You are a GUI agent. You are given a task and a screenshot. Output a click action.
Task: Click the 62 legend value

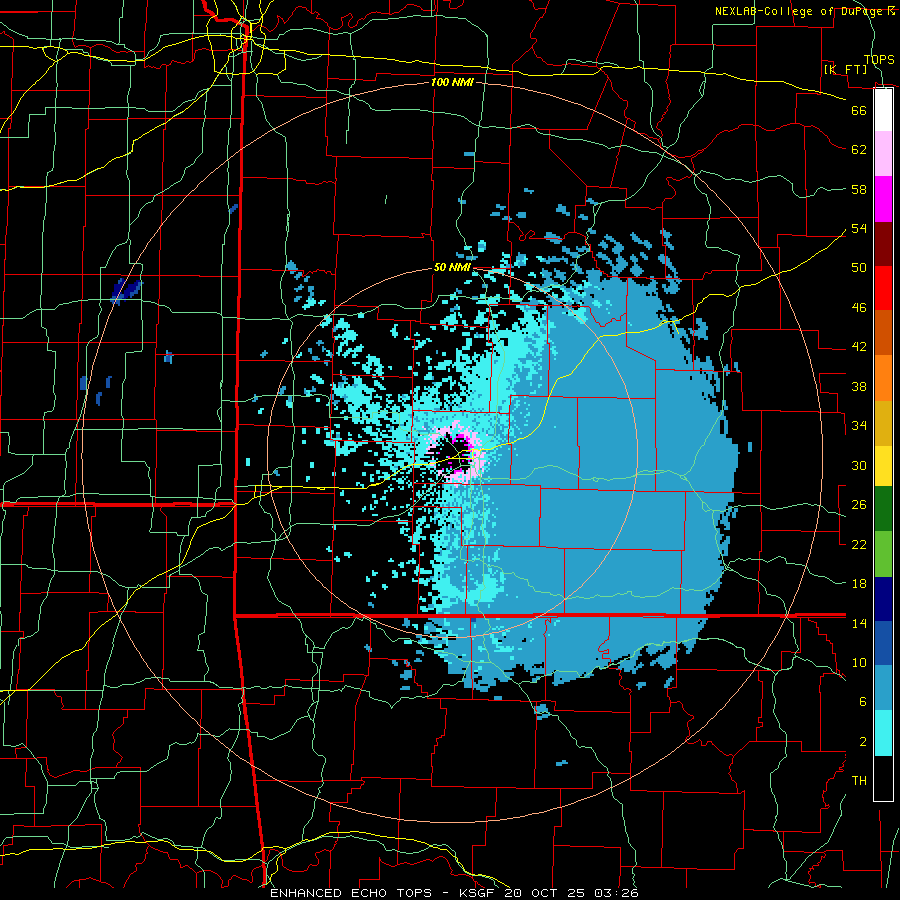point(859,150)
